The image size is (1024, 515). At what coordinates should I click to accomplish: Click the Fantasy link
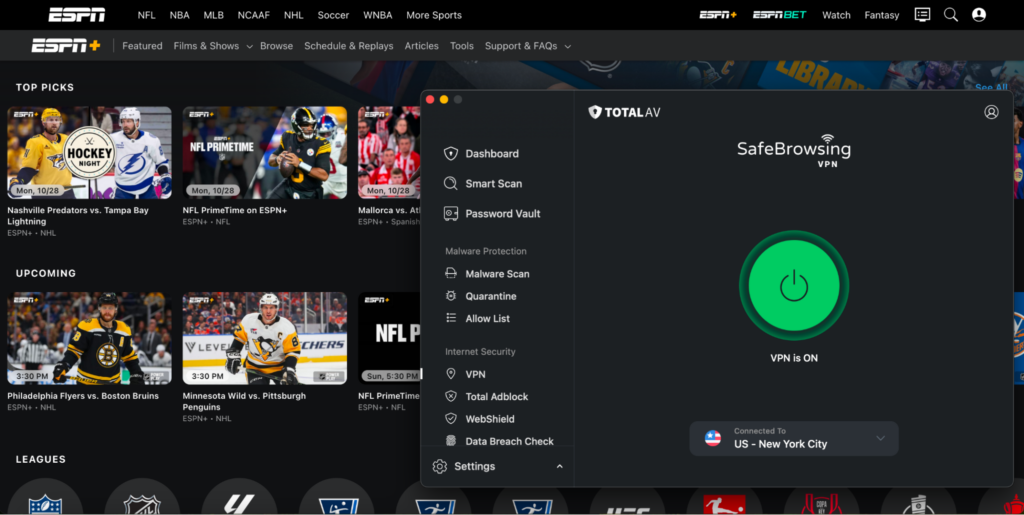pyautogui.click(x=882, y=15)
